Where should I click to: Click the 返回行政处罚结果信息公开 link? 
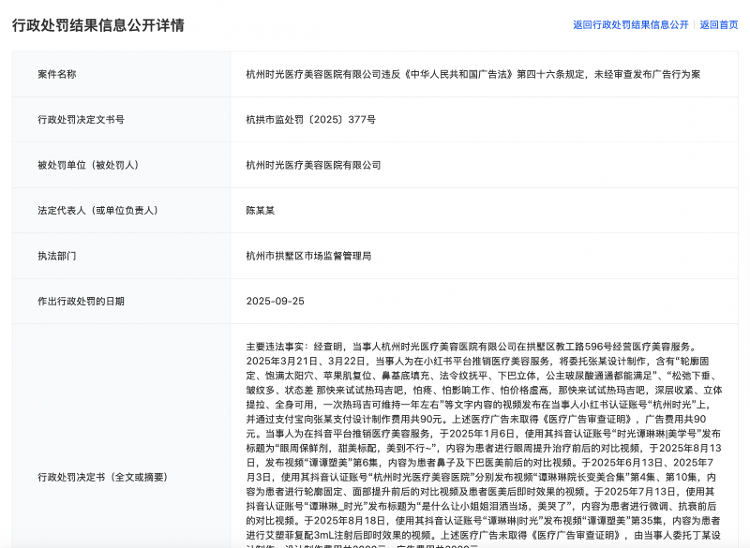coord(630,25)
